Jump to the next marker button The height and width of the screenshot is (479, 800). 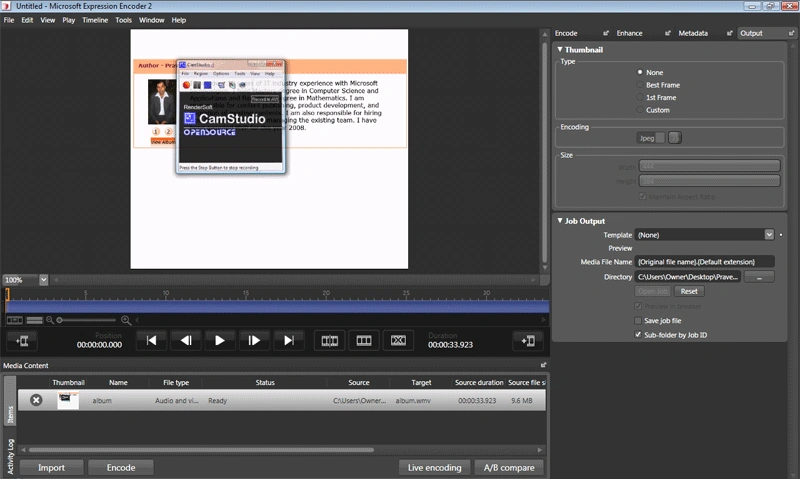coord(288,340)
